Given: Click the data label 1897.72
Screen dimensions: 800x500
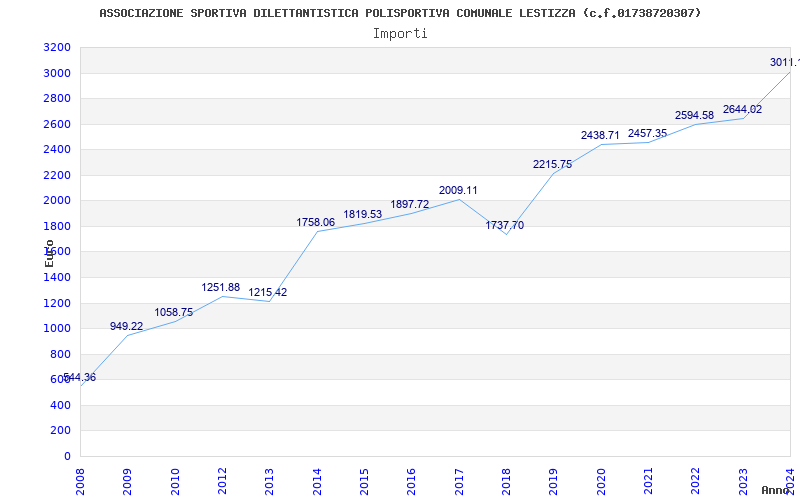Looking at the screenshot, I should tap(410, 205).
